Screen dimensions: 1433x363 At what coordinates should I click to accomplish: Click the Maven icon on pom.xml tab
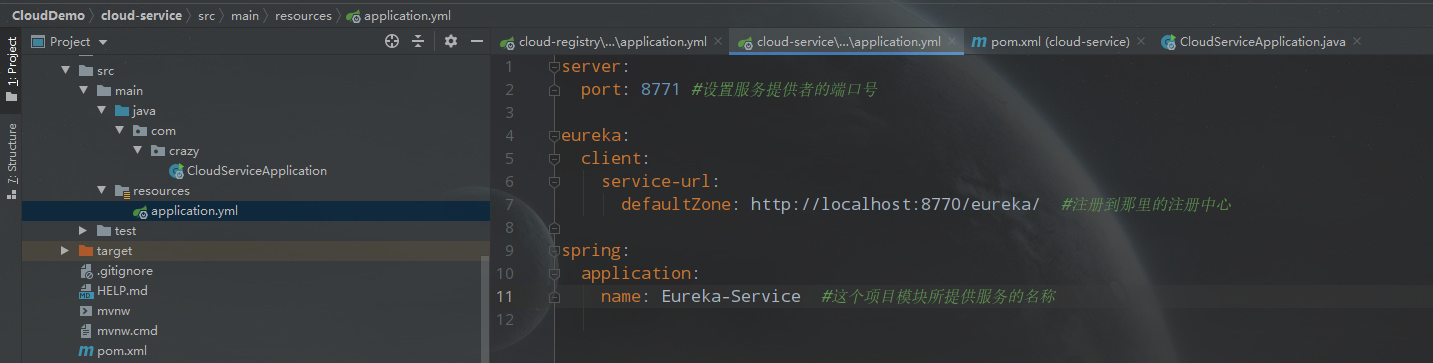(x=978, y=42)
